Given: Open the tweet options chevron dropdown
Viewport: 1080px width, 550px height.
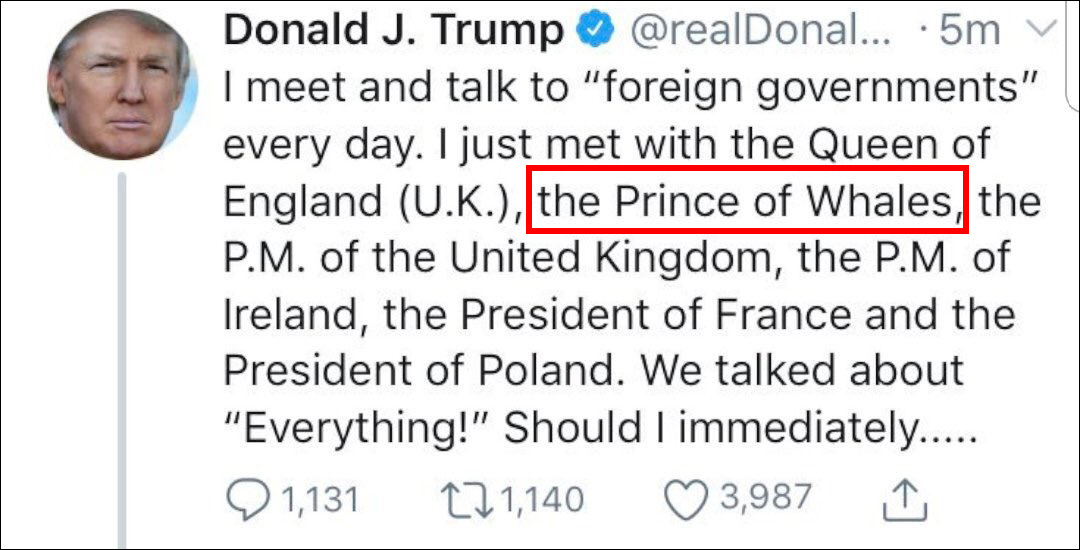Looking at the screenshot, I should coord(1042,30).
